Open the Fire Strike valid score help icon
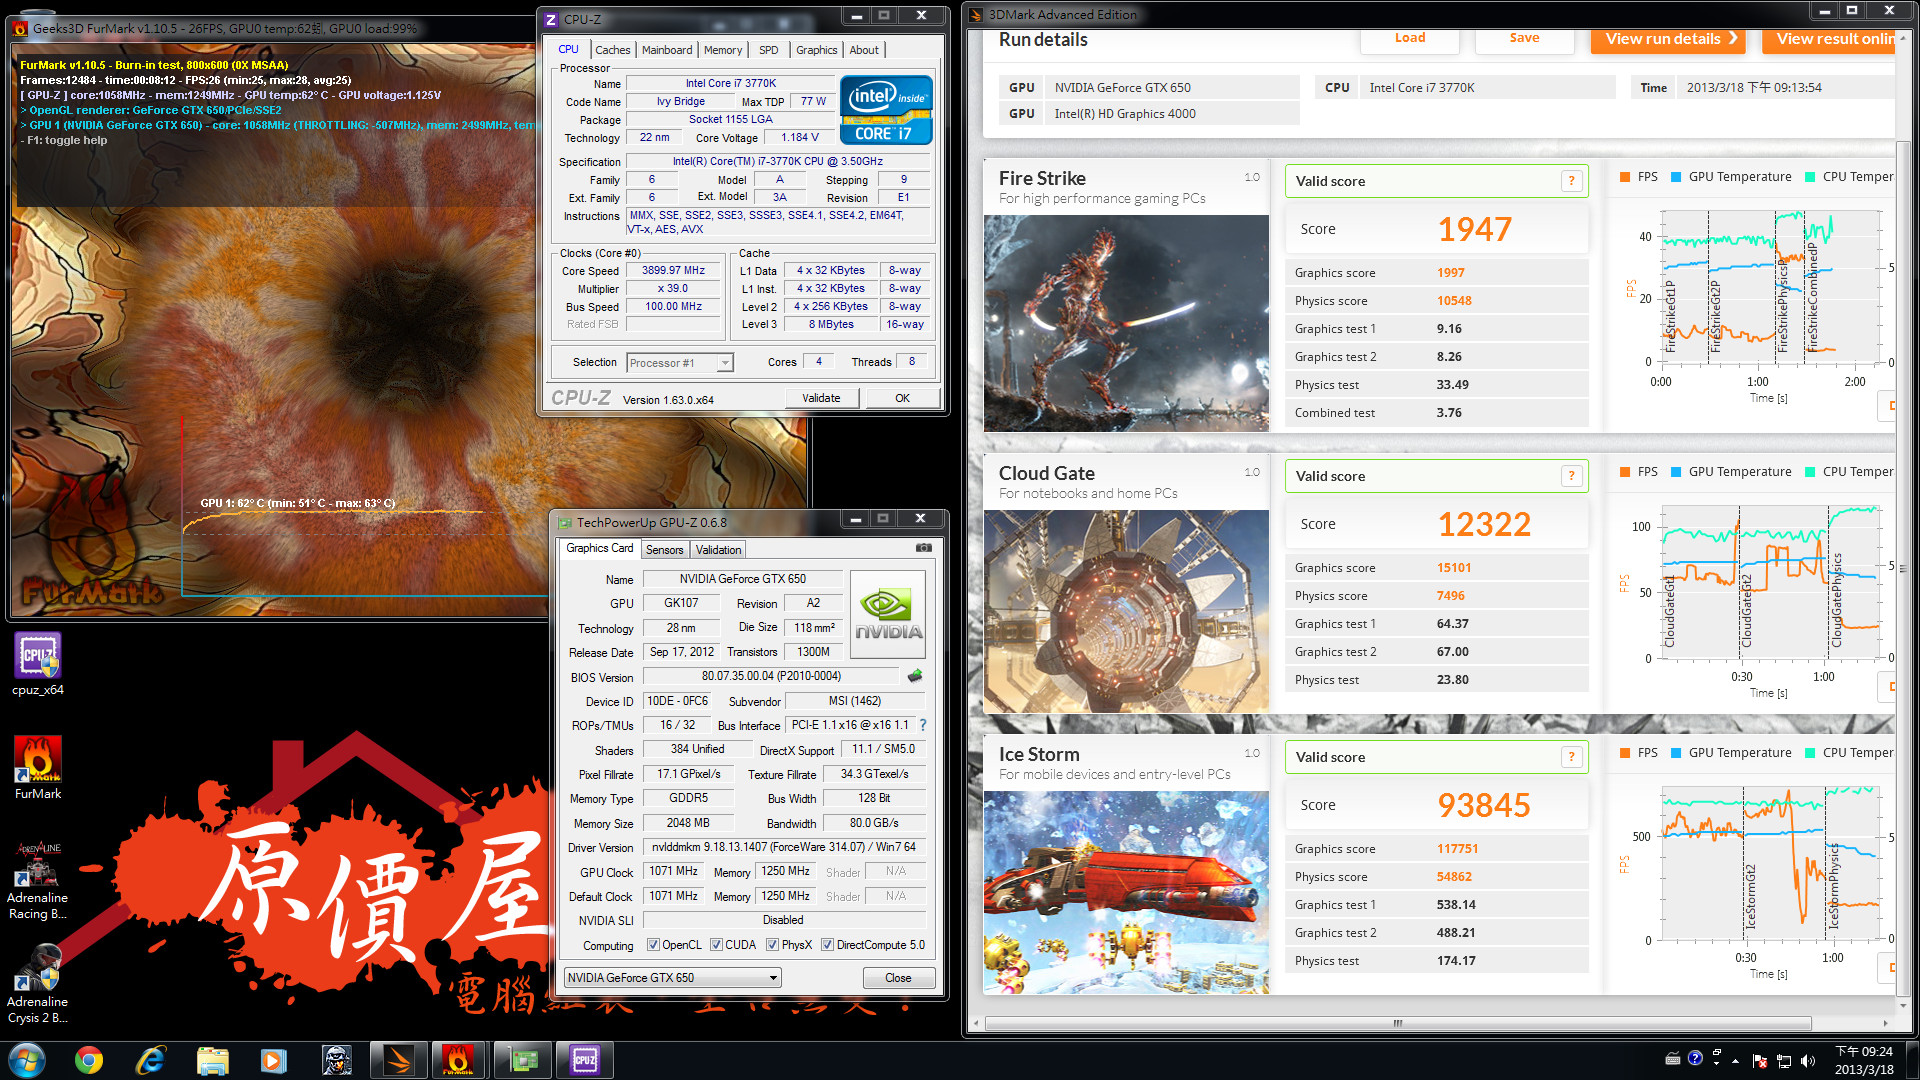Screen dimensions: 1920x1080 click(1571, 181)
